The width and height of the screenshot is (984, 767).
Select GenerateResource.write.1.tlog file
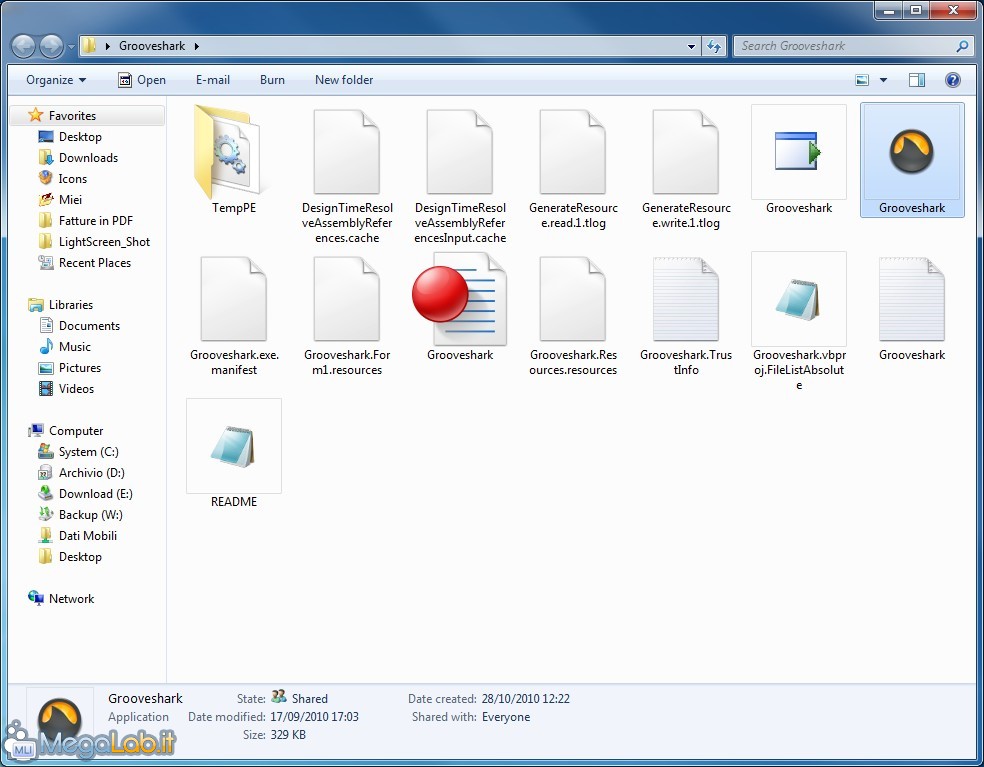point(686,168)
